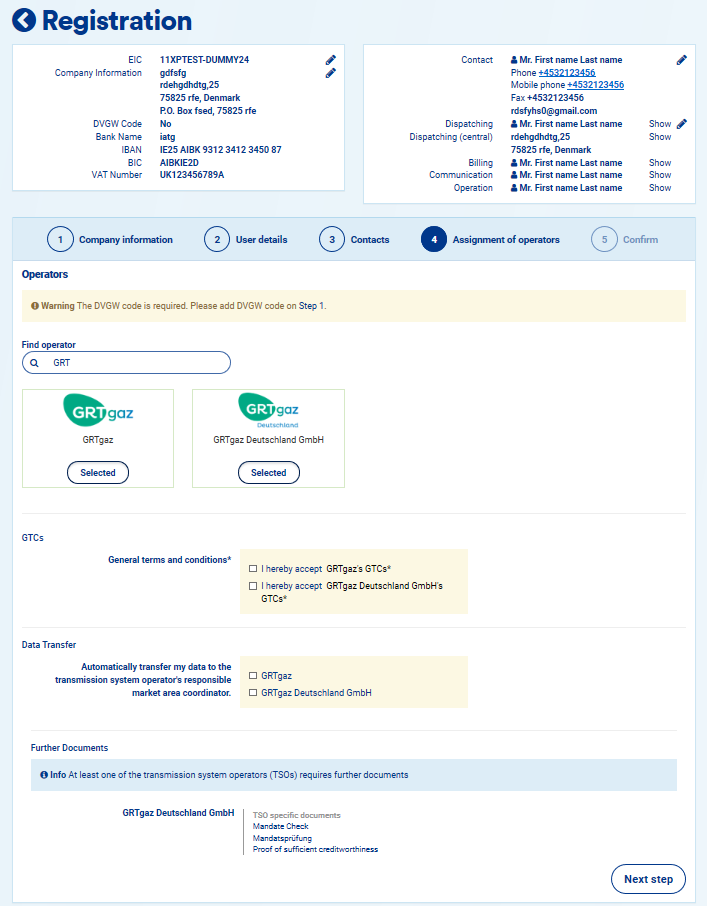
Task: Click the email rdsfyhs0@gmail.com
Action: (x=554, y=111)
